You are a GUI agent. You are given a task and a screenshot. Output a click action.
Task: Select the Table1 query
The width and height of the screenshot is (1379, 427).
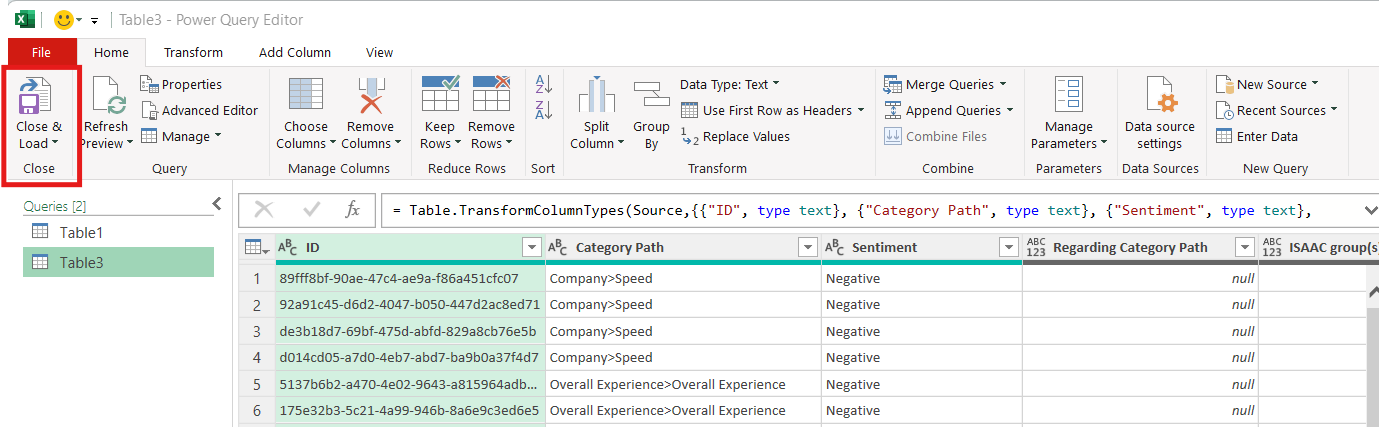(82, 232)
